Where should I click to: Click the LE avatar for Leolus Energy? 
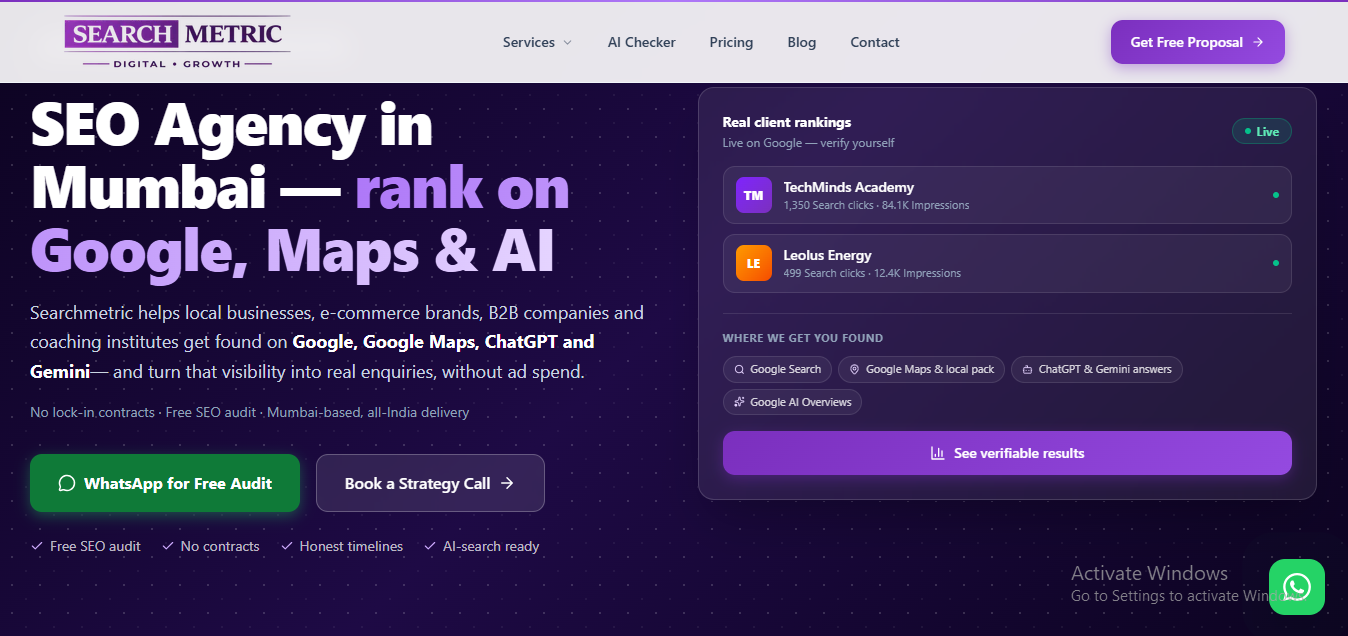click(753, 263)
